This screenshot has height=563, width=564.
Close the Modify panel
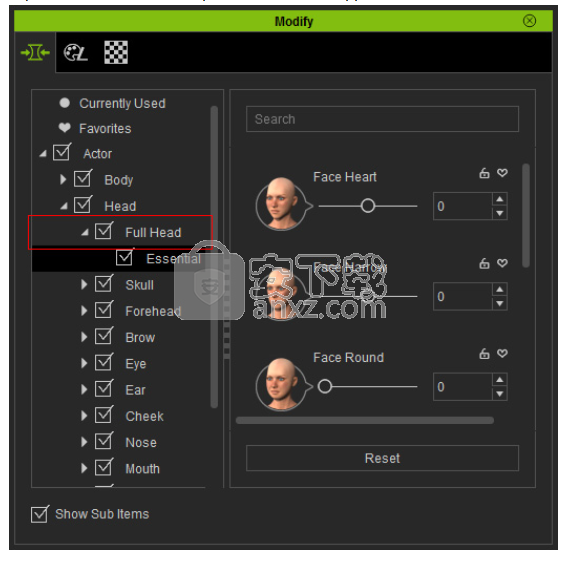coord(529,21)
